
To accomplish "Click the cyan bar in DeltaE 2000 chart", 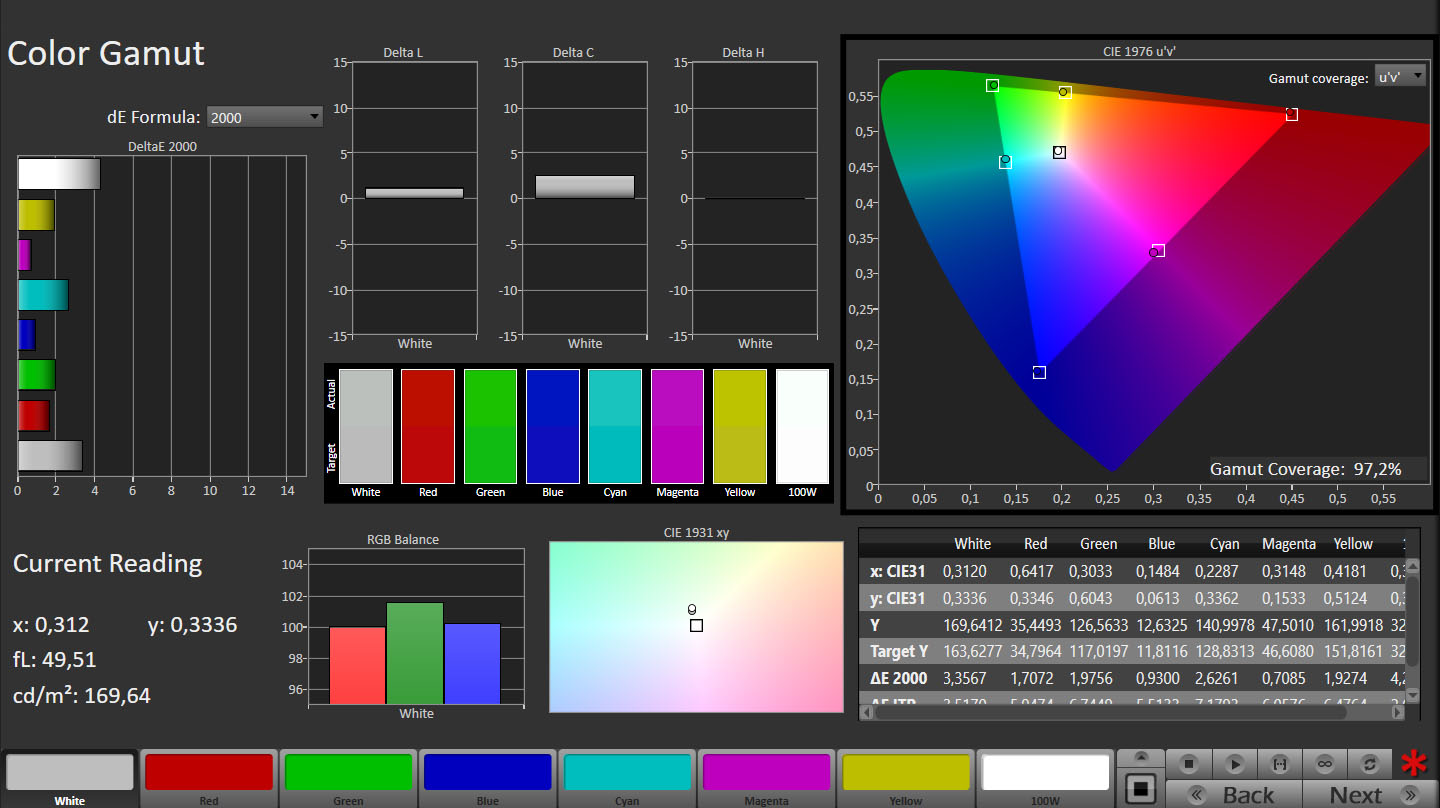I will (x=43, y=295).
